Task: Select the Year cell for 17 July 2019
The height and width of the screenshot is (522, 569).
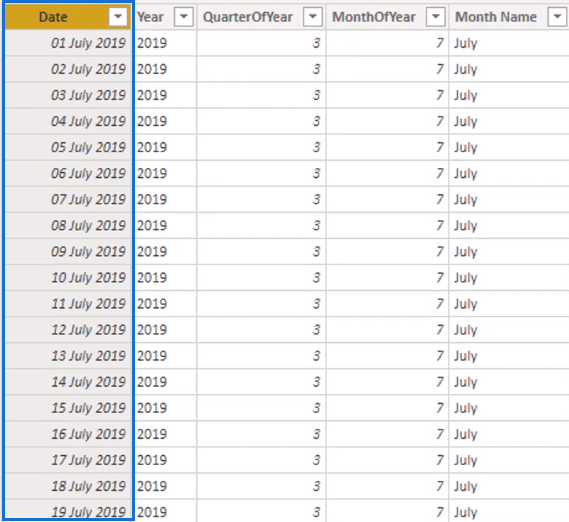Action: 165,460
